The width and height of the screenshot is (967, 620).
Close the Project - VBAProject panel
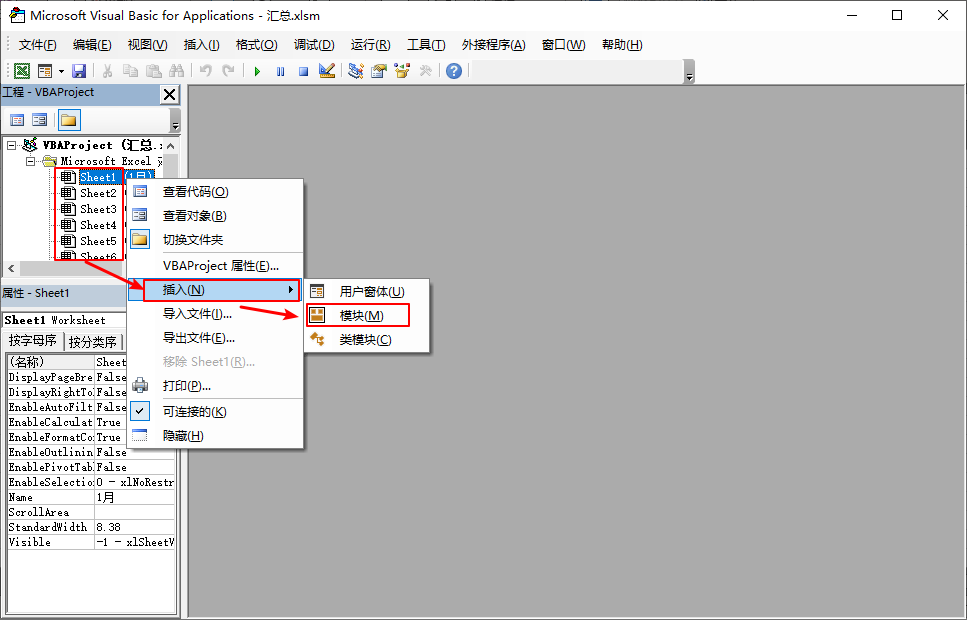(170, 94)
